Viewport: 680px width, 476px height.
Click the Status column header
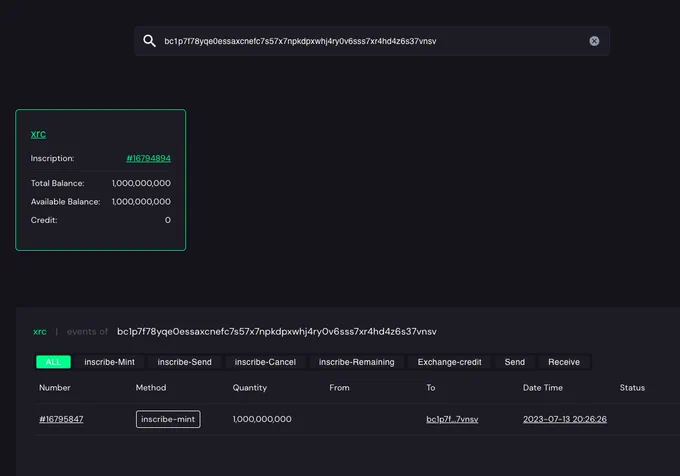[632, 388]
